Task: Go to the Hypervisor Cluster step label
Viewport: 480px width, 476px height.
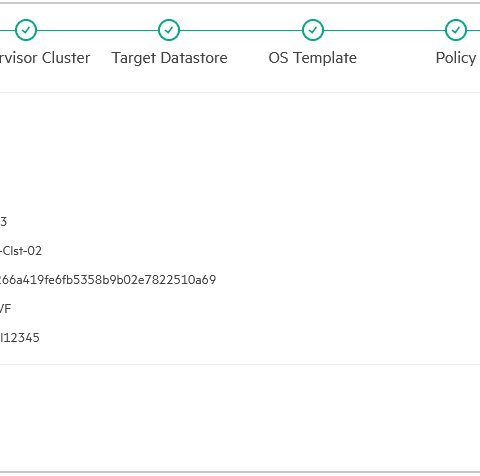Action: coord(45,58)
